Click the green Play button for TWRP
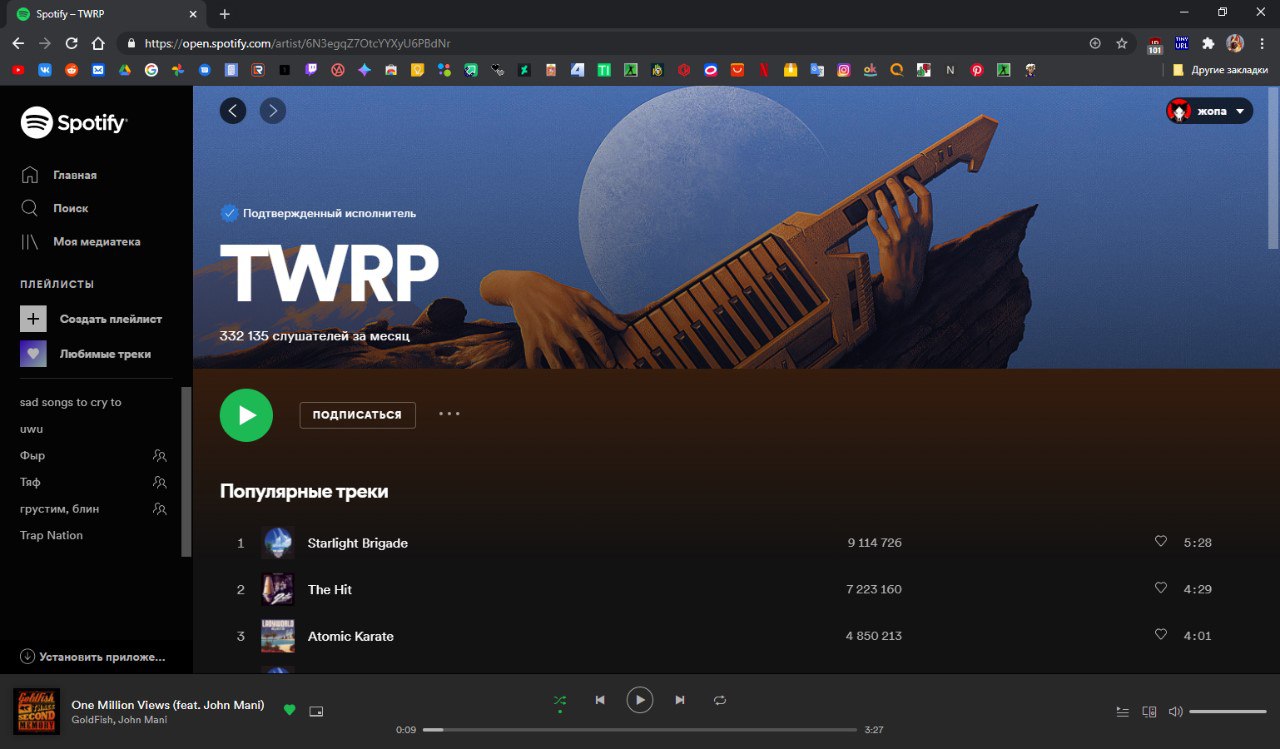1280x749 pixels. click(246, 415)
